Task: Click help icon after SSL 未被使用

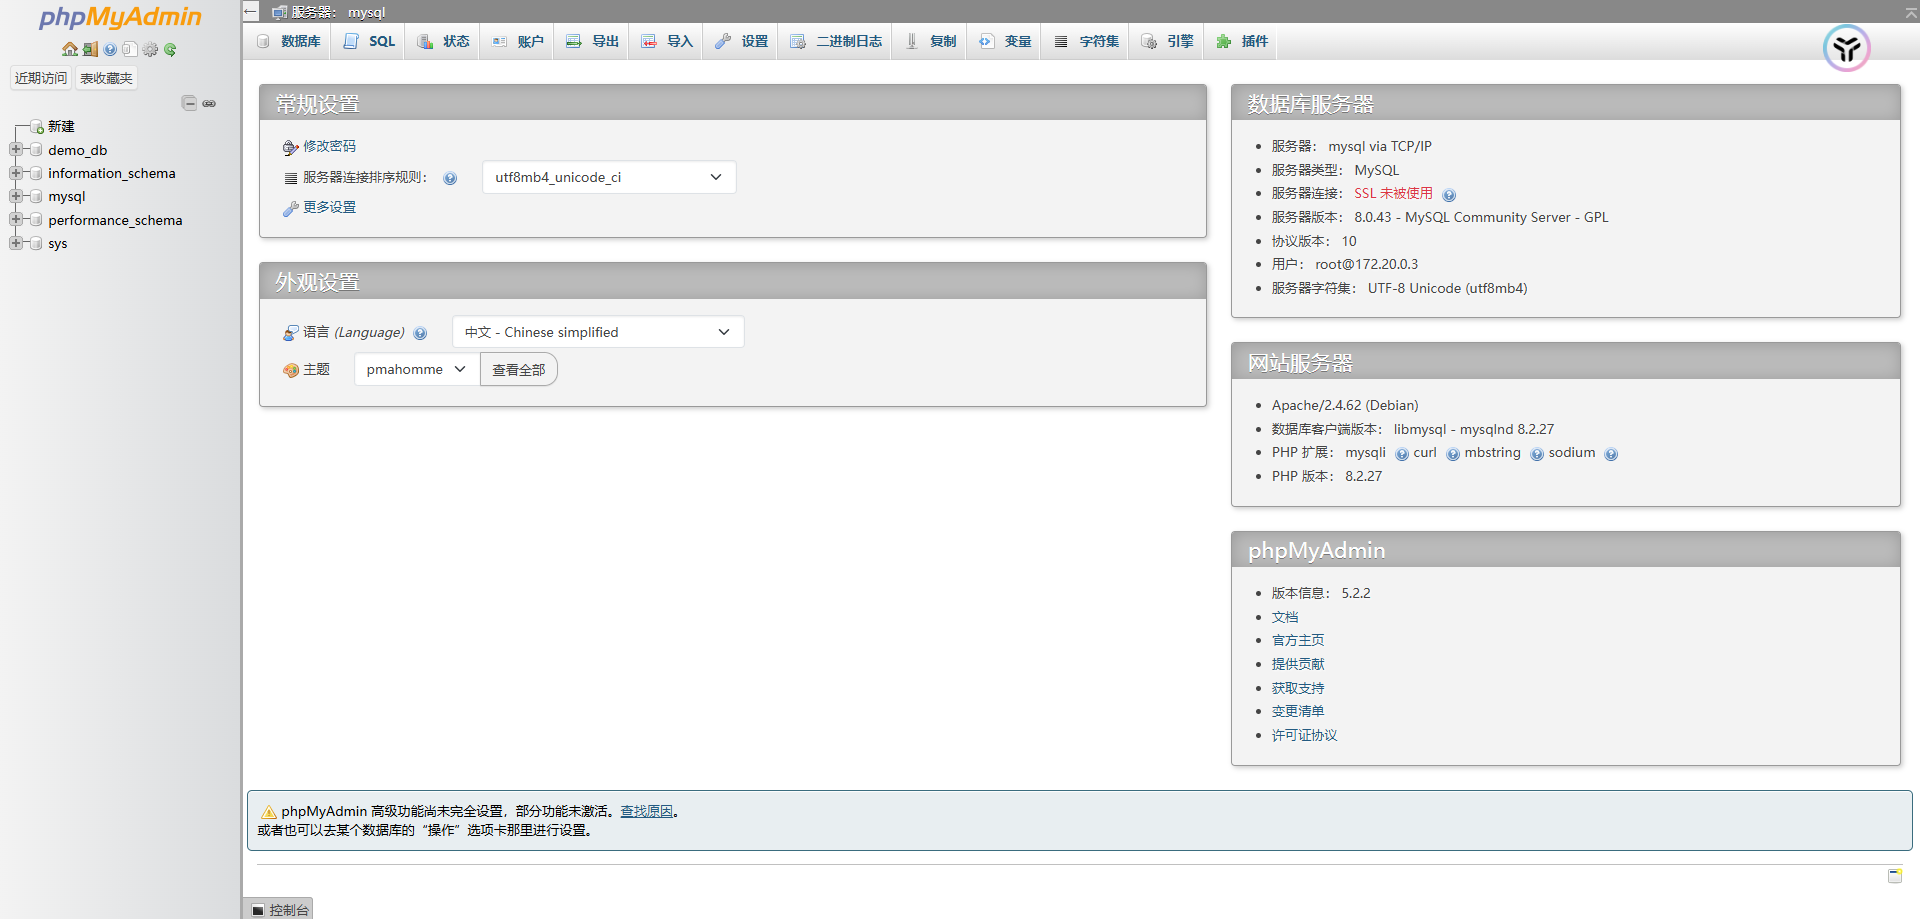Action: [x=1449, y=195]
